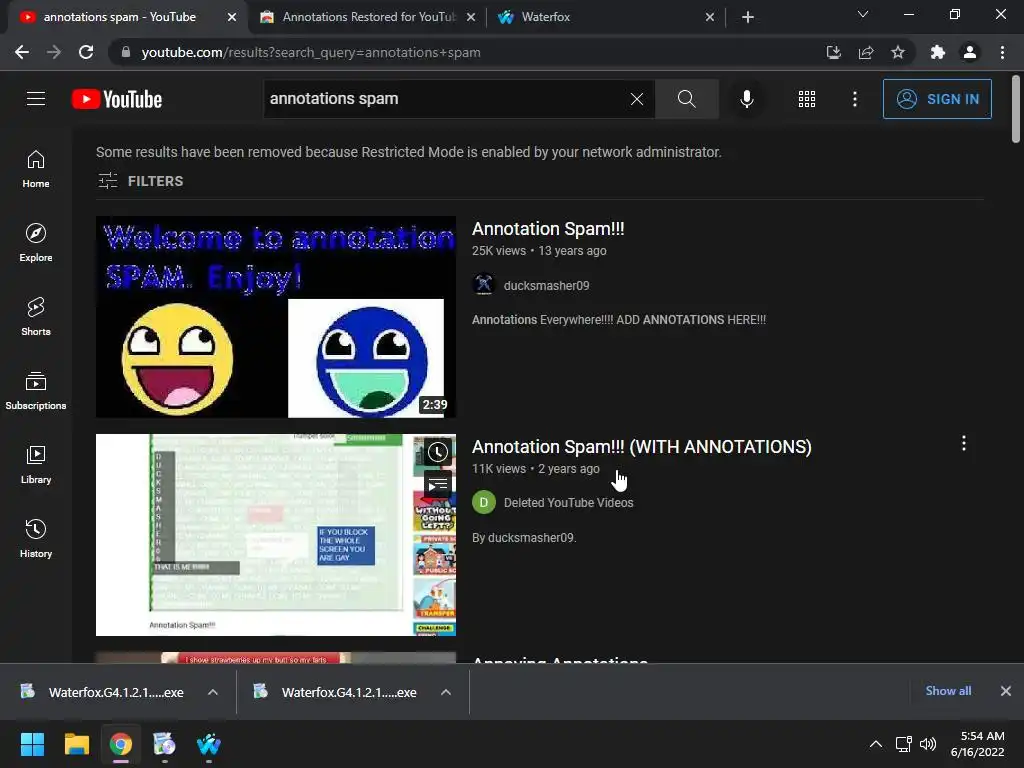Open Shorts in the sidebar
Image resolution: width=1024 pixels, height=768 pixels.
coord(36,317)
